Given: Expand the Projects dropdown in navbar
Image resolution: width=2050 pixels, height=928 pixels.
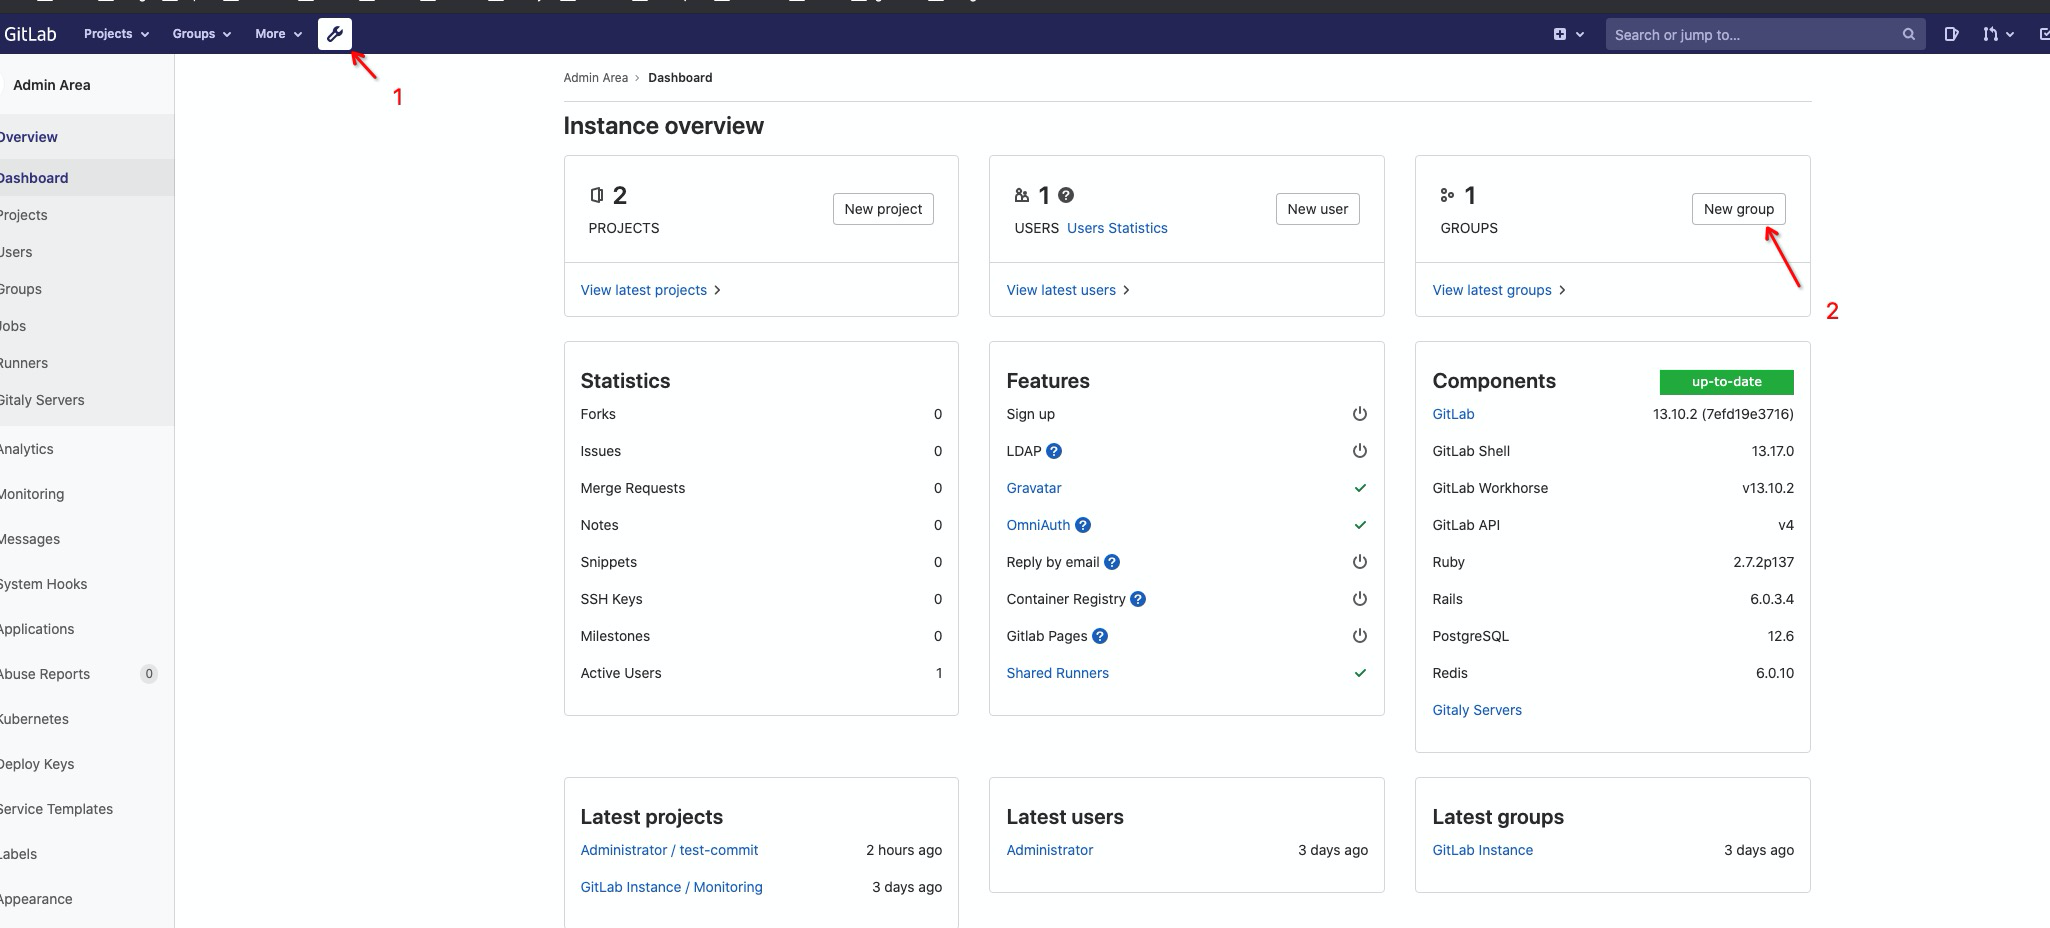Looking at the screenshot, I should (x=116, y=34).
